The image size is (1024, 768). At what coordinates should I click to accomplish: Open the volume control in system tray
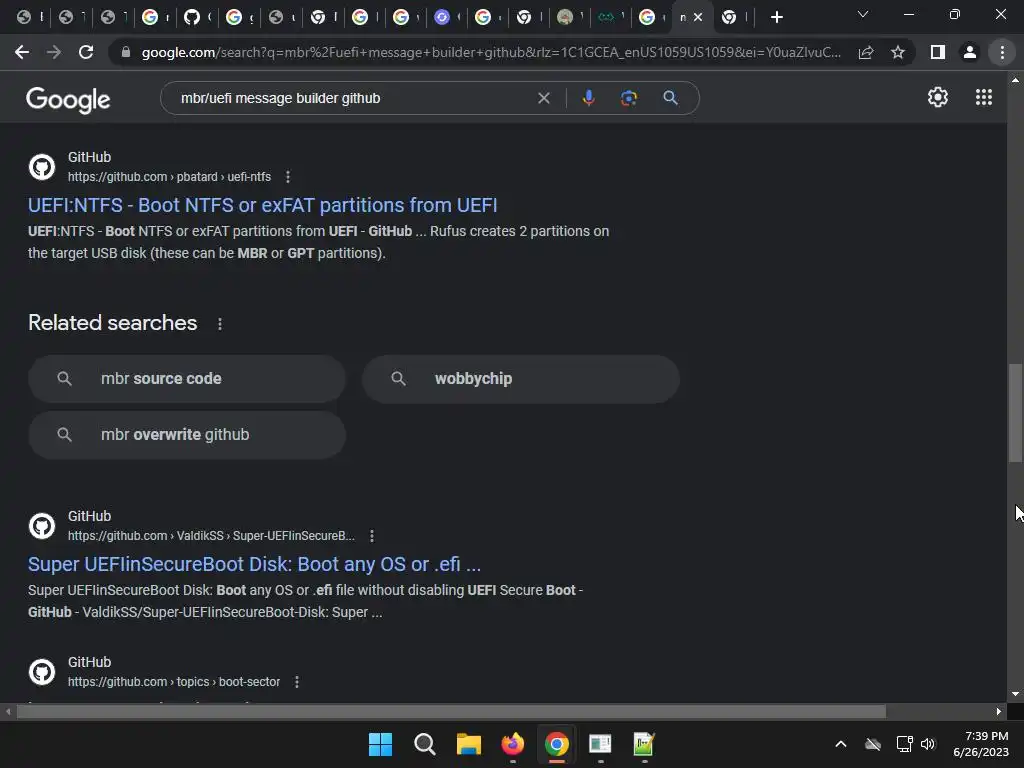click(927, 744)
